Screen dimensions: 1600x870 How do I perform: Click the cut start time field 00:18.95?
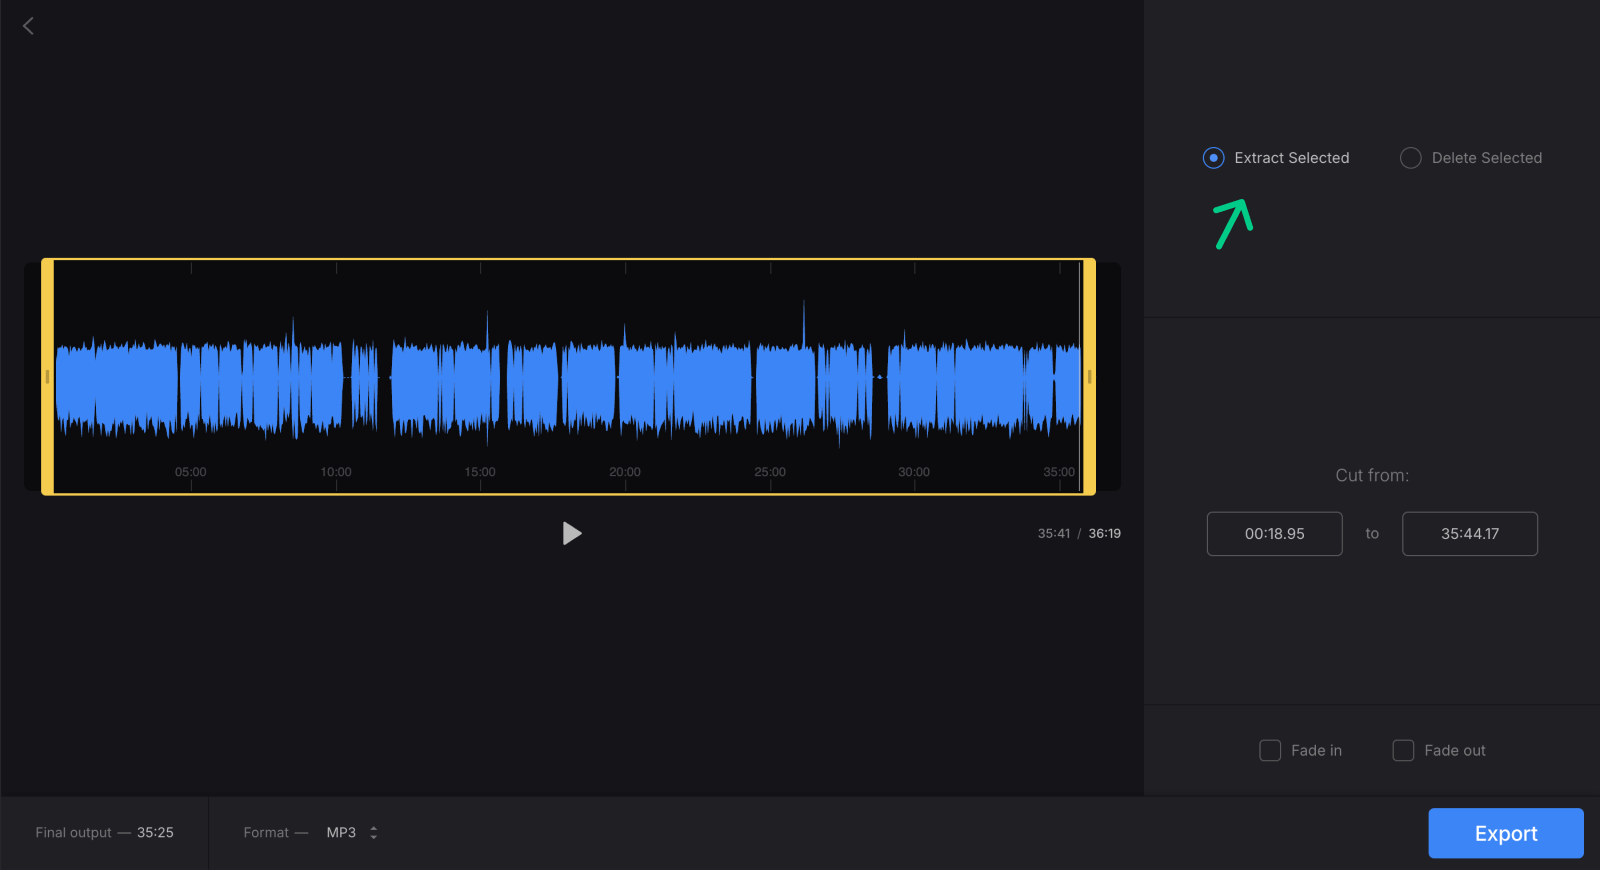coord(1274,534)
